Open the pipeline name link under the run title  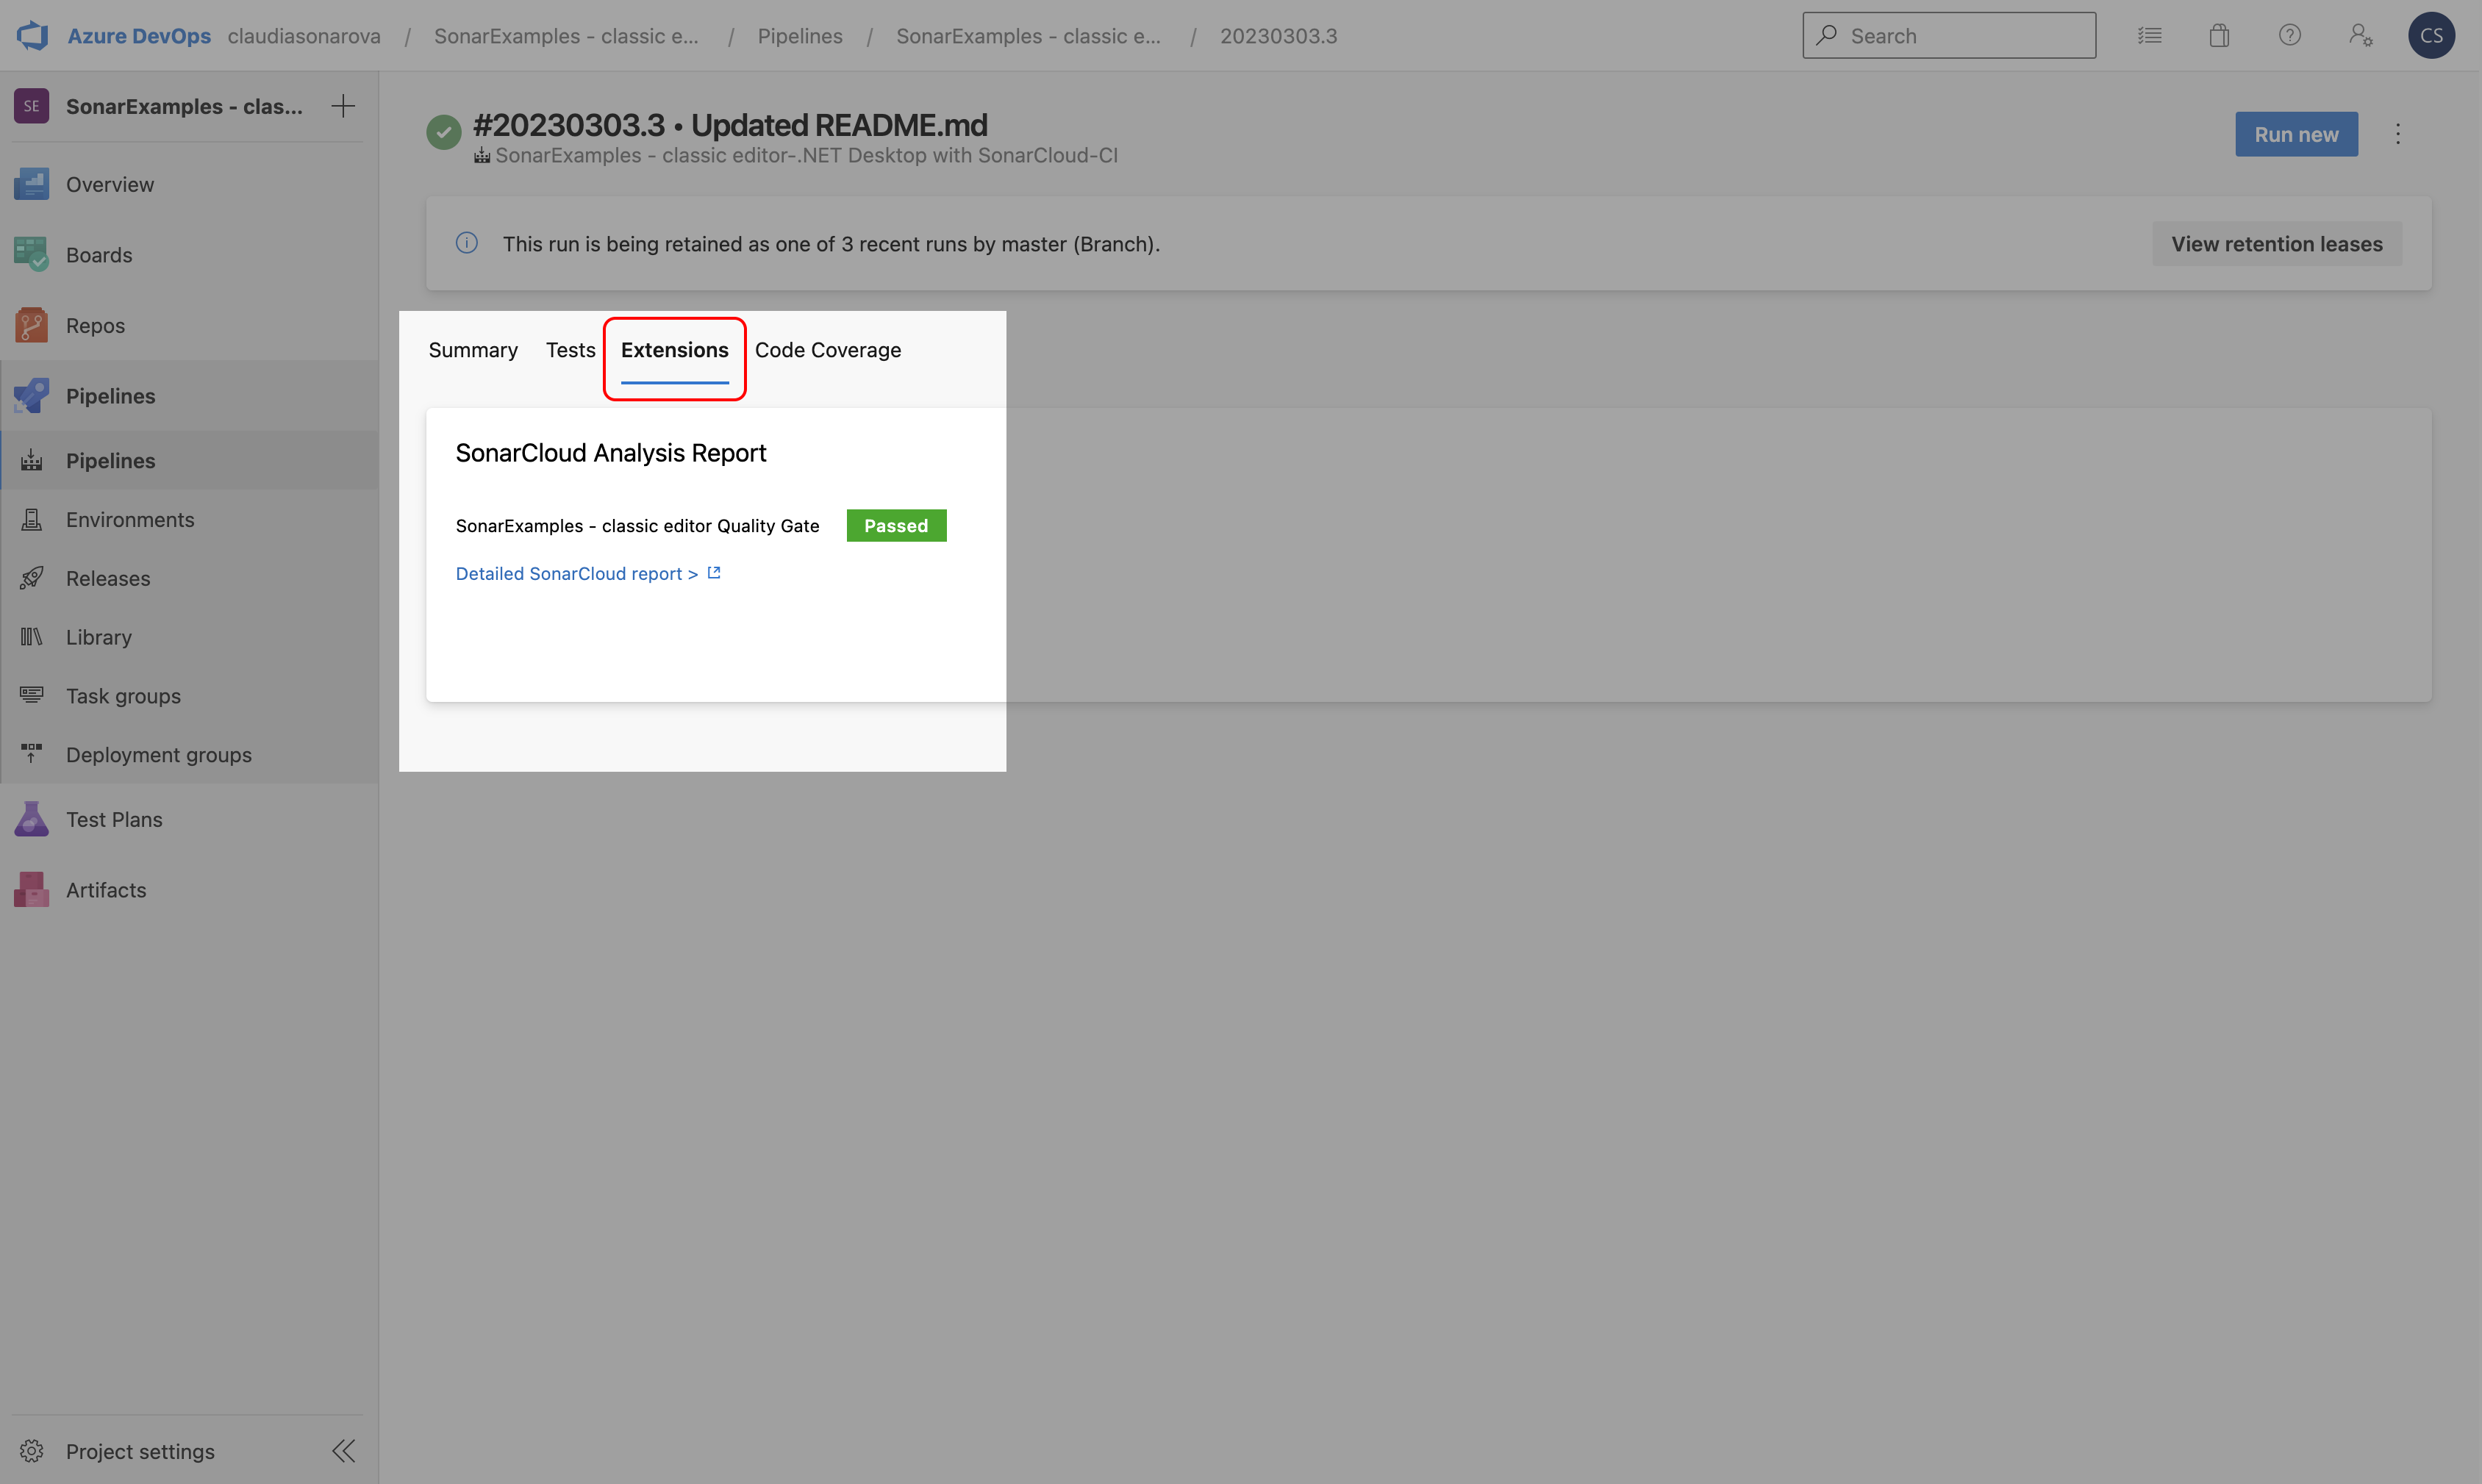pyautogui.click(x=806, y=155)
